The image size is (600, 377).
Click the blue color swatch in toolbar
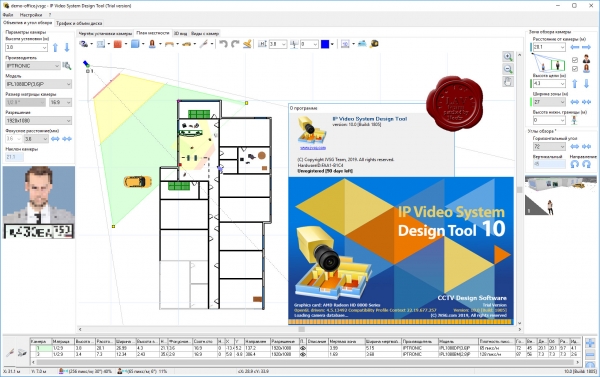pos(325,44)
